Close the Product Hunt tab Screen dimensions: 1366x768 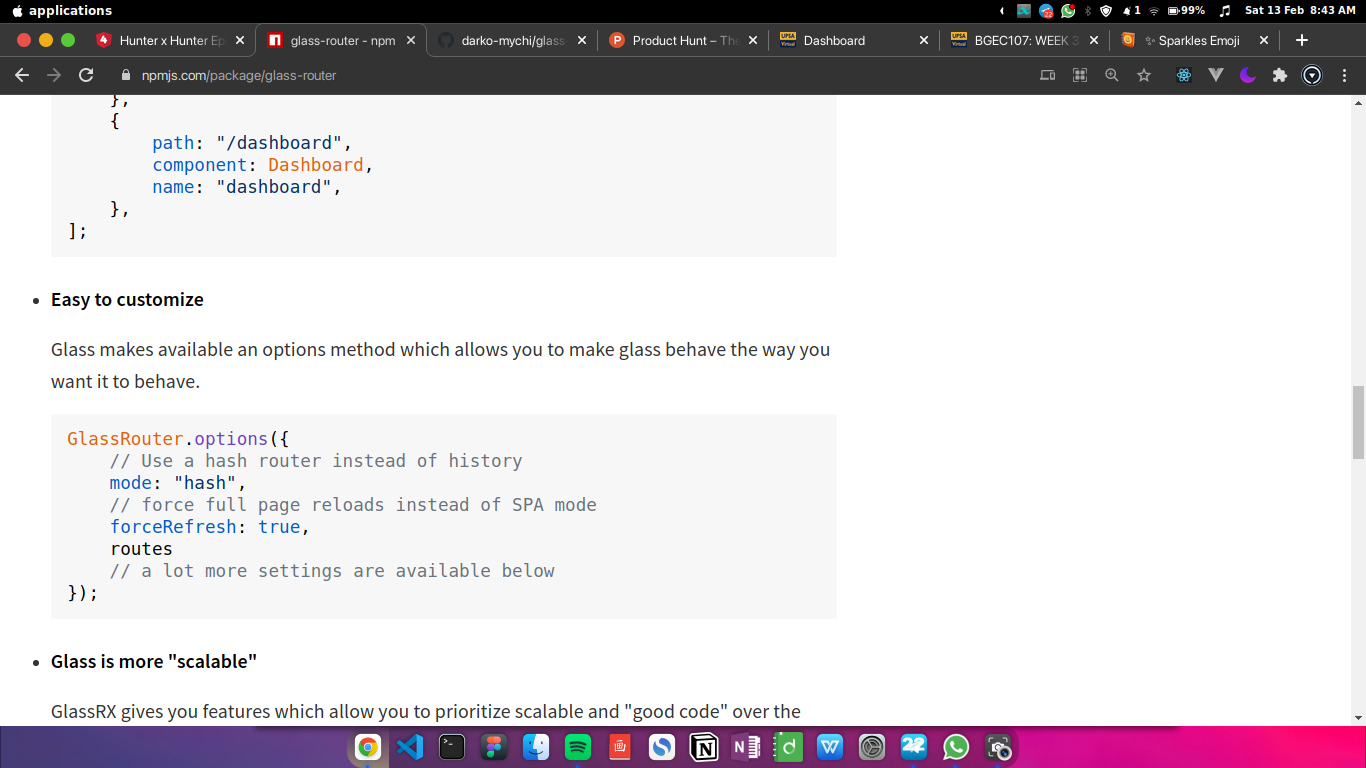point(753,41)
